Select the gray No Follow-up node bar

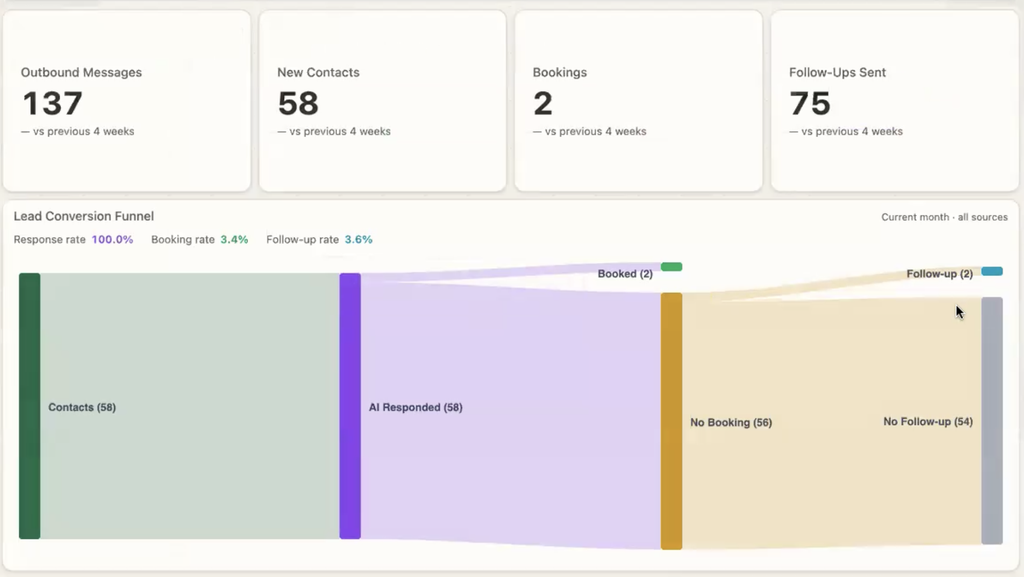point(992,421)
